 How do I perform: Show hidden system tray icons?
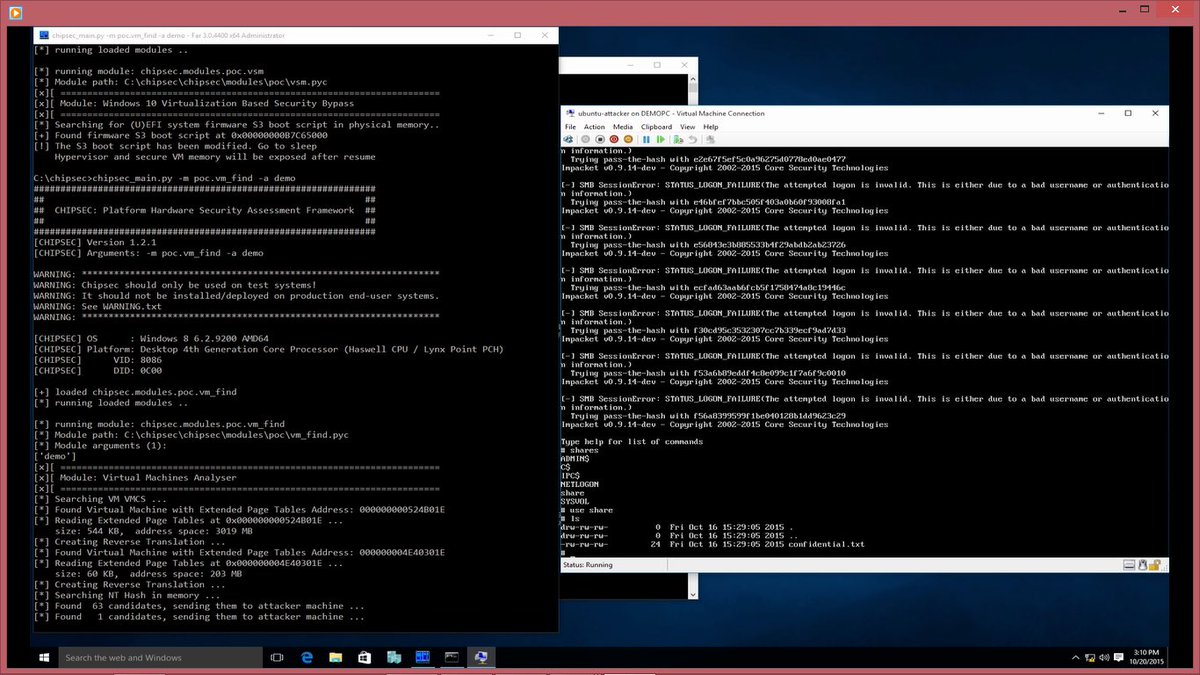(x=1075, y=657)
